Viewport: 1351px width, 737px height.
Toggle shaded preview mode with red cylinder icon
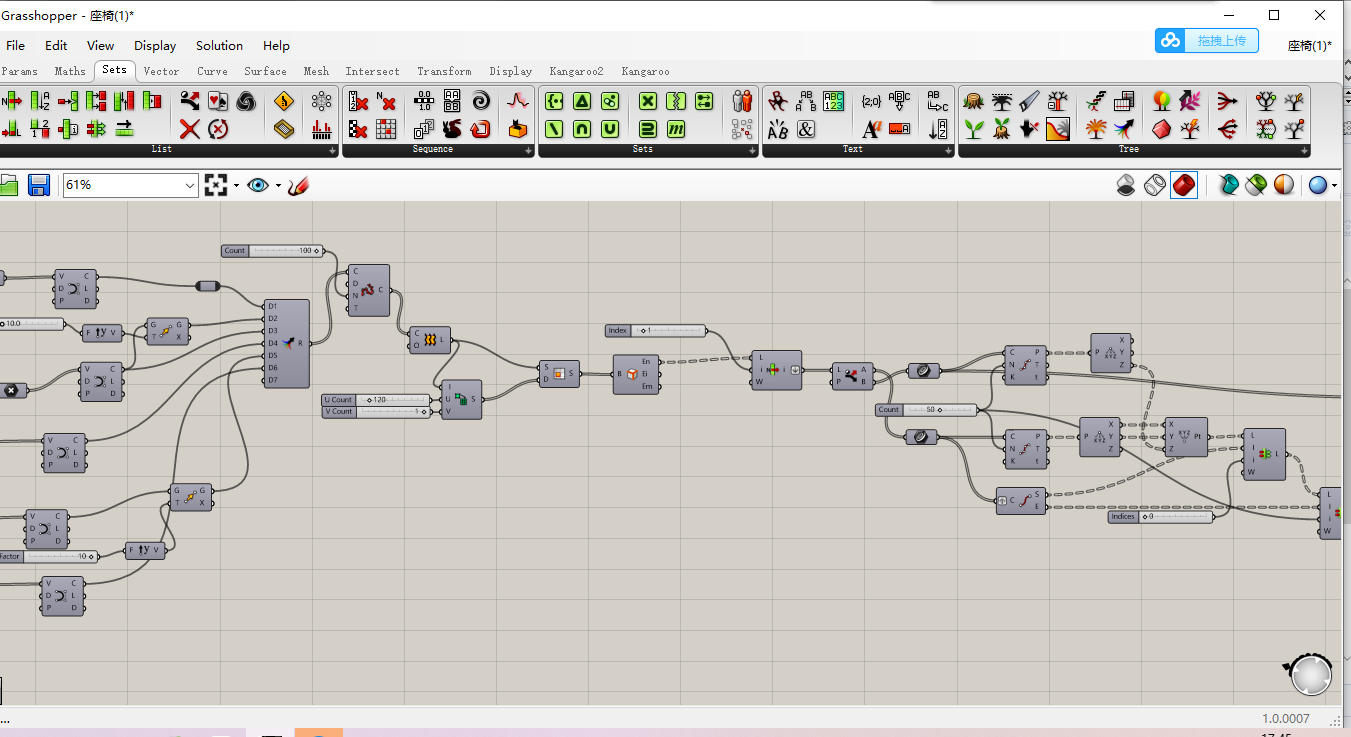click(1183, 185)
